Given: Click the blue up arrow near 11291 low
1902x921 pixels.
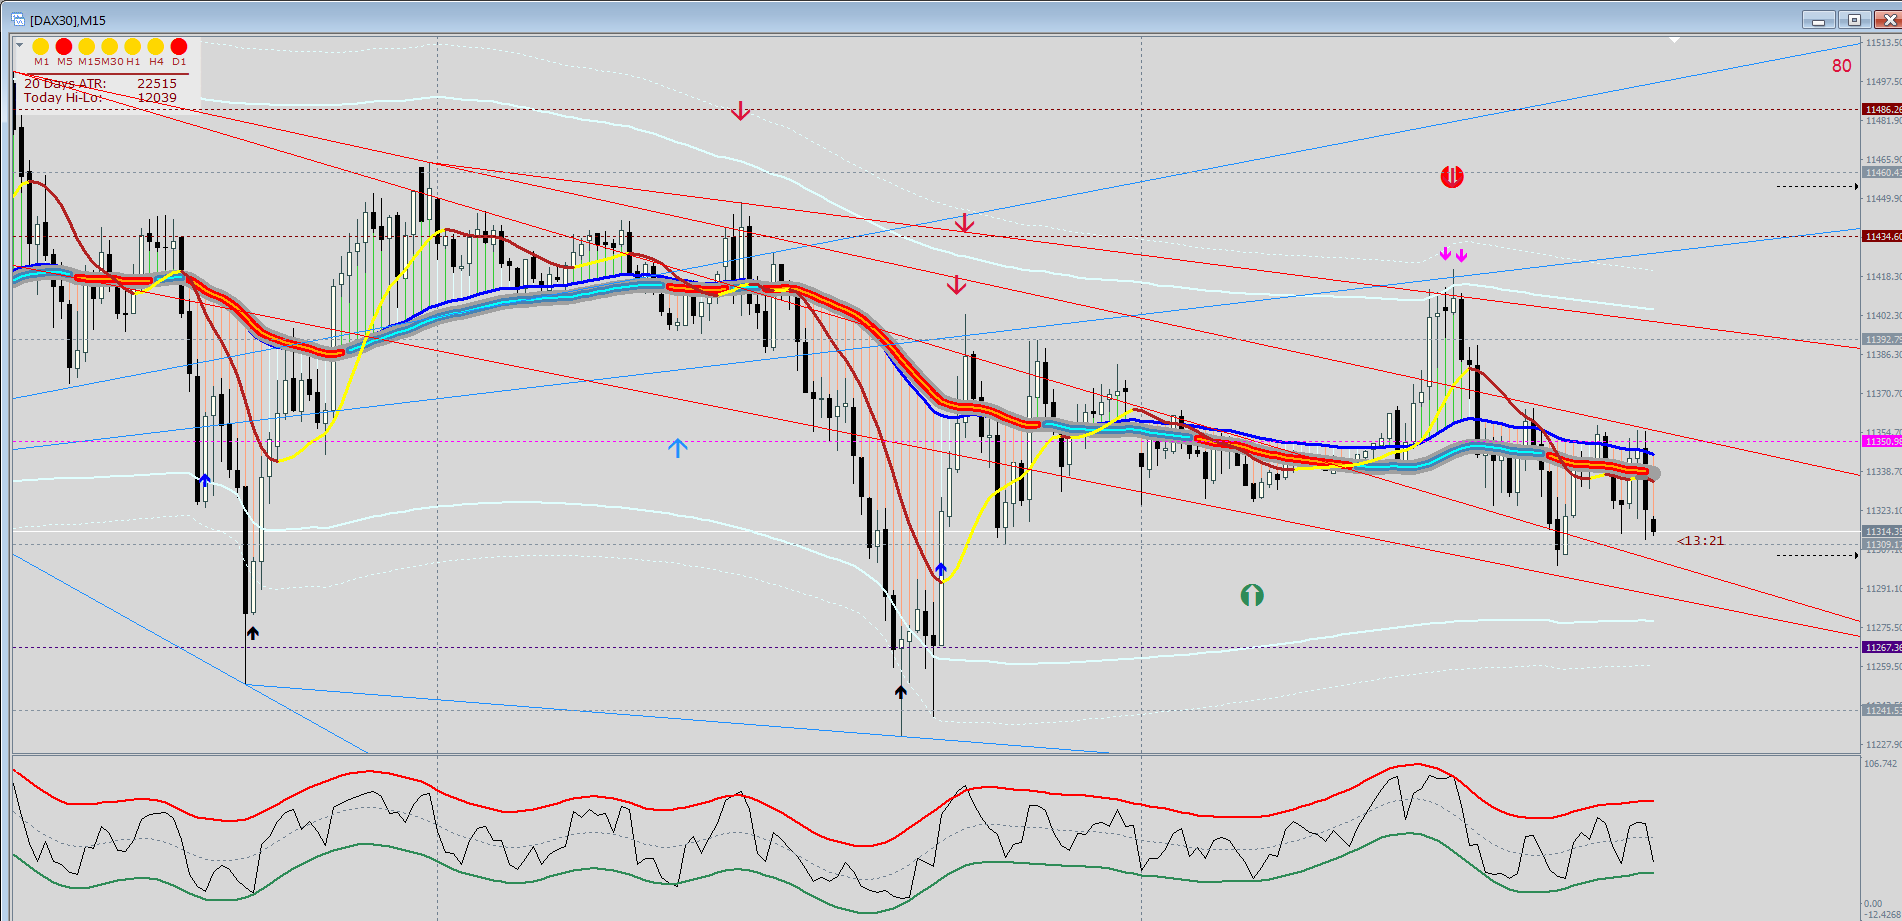Looking at the screenshot, I should 941,570.
